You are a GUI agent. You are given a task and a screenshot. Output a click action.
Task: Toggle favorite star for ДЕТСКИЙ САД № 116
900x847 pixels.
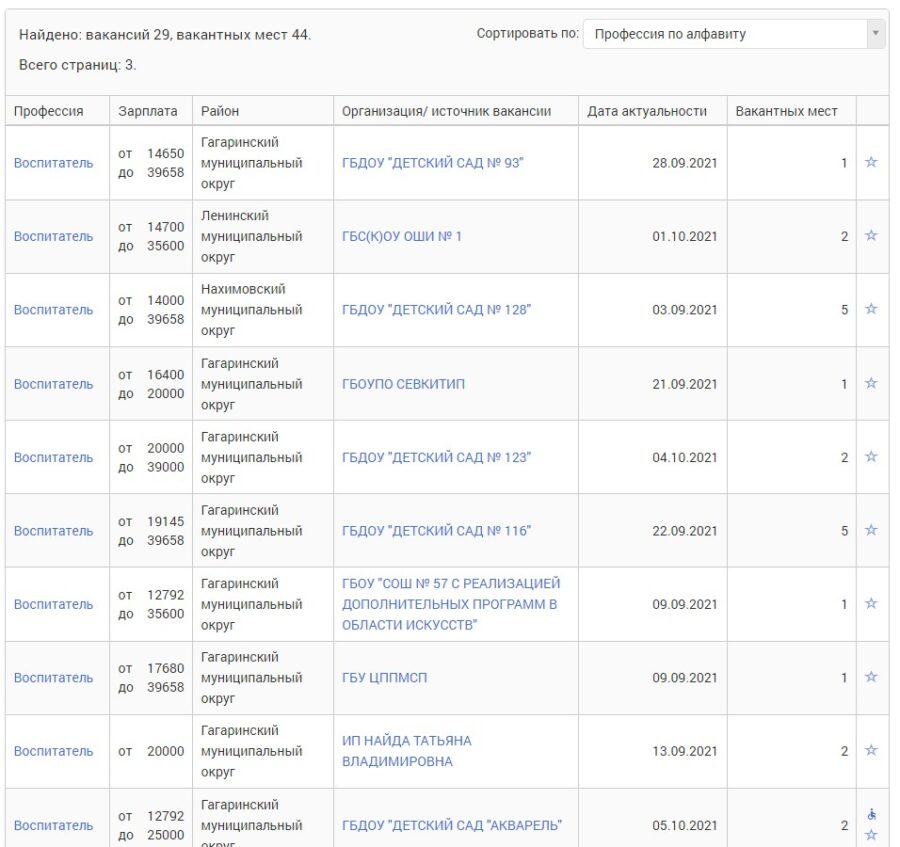pyautogui.click(x=870, y=530)
